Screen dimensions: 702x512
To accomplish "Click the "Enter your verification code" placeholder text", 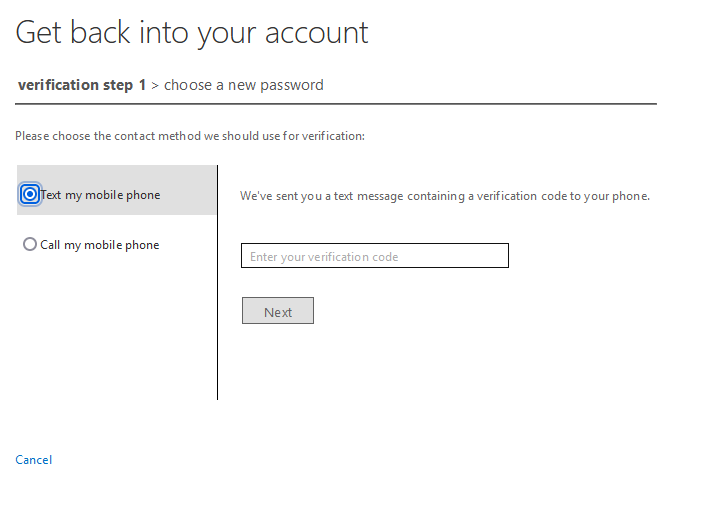I will 324,257.
